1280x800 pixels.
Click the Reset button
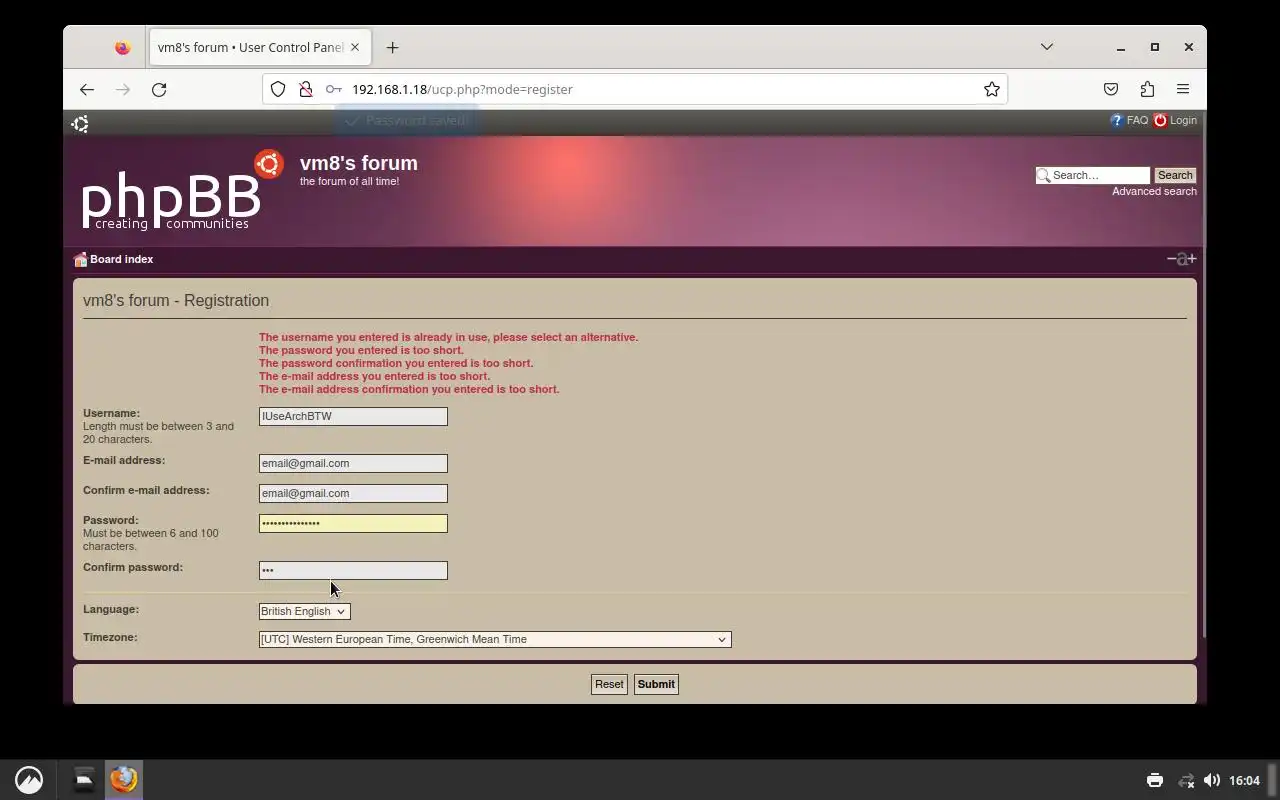609,684
